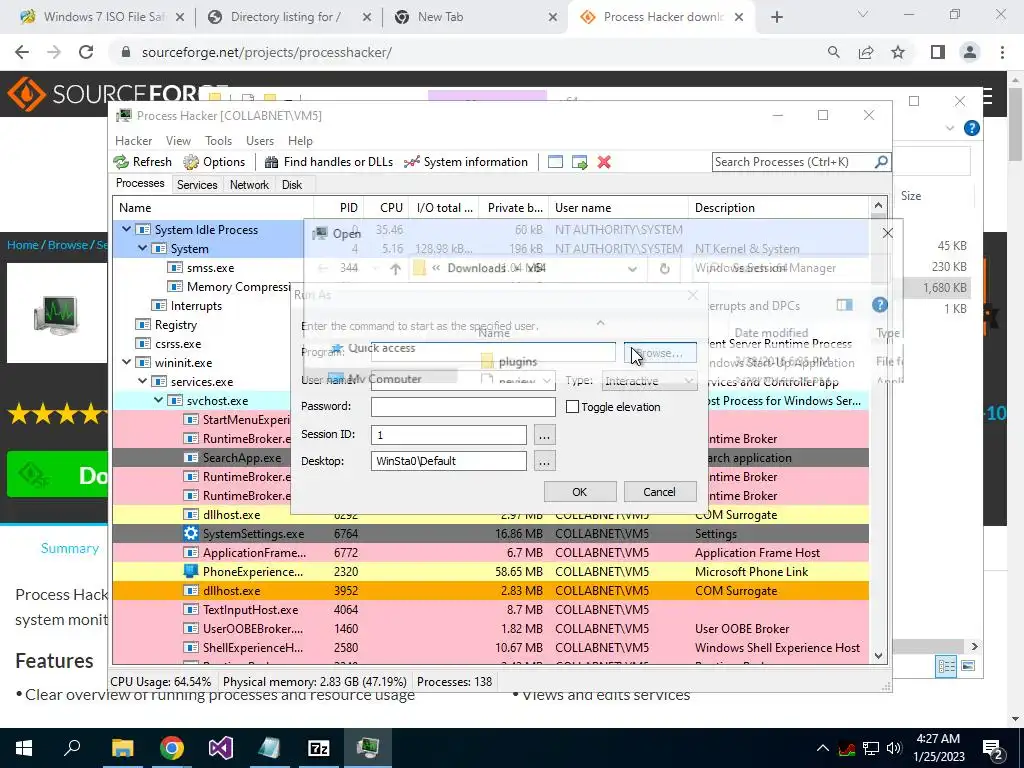This screenshot has height=768, width=1024.
Task: Select the orange dllhost.exe row PID 3952
Action: pyautogui.click(x=490, y=590)
